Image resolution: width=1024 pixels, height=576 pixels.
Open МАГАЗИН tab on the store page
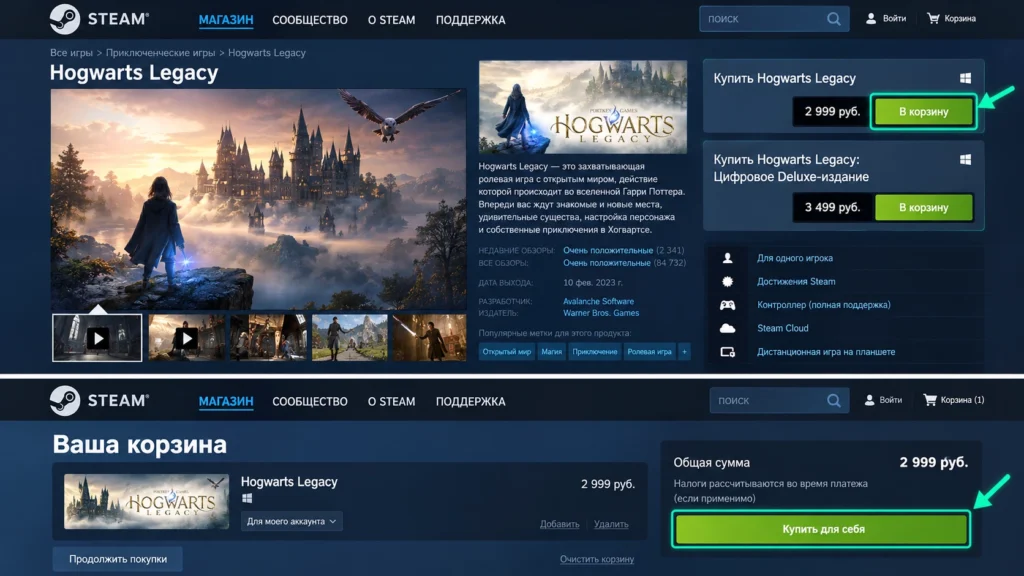pos(226,20)
